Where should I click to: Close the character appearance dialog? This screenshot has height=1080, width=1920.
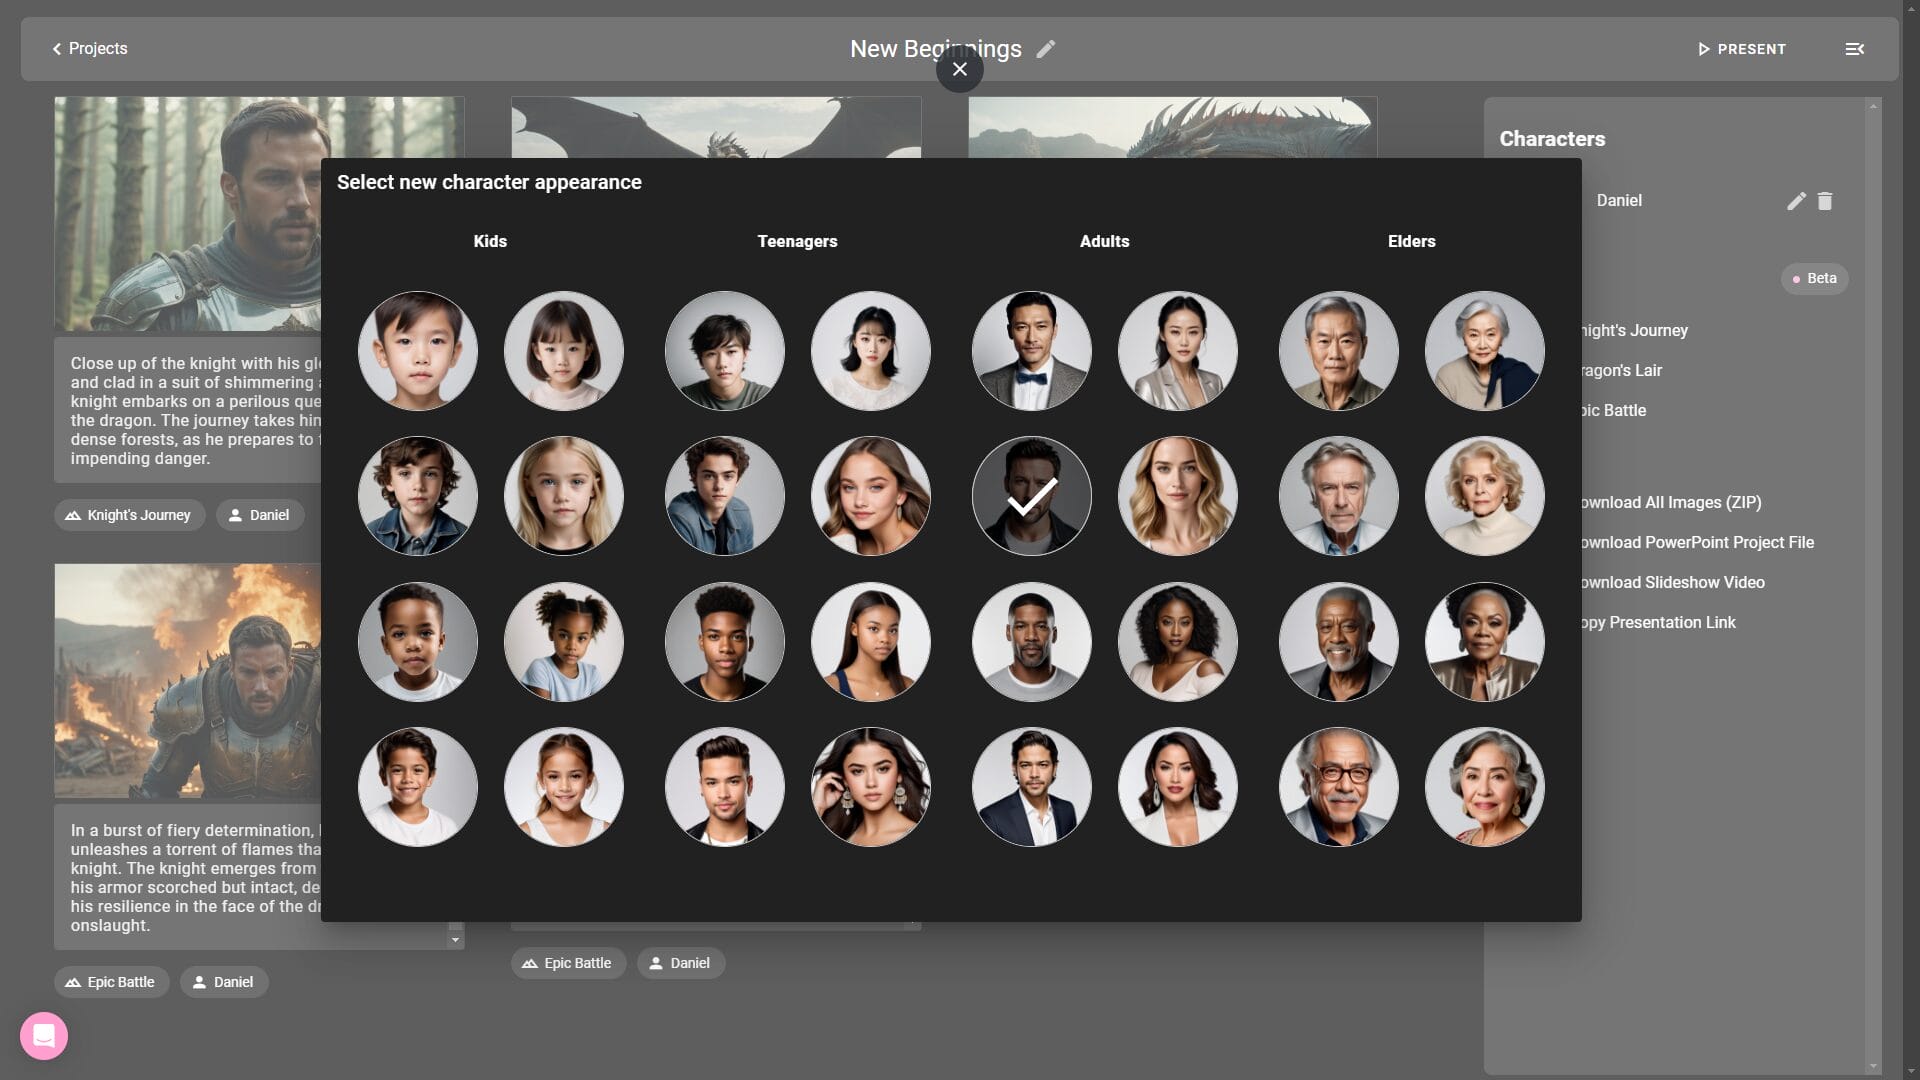(x=959, y=69)
